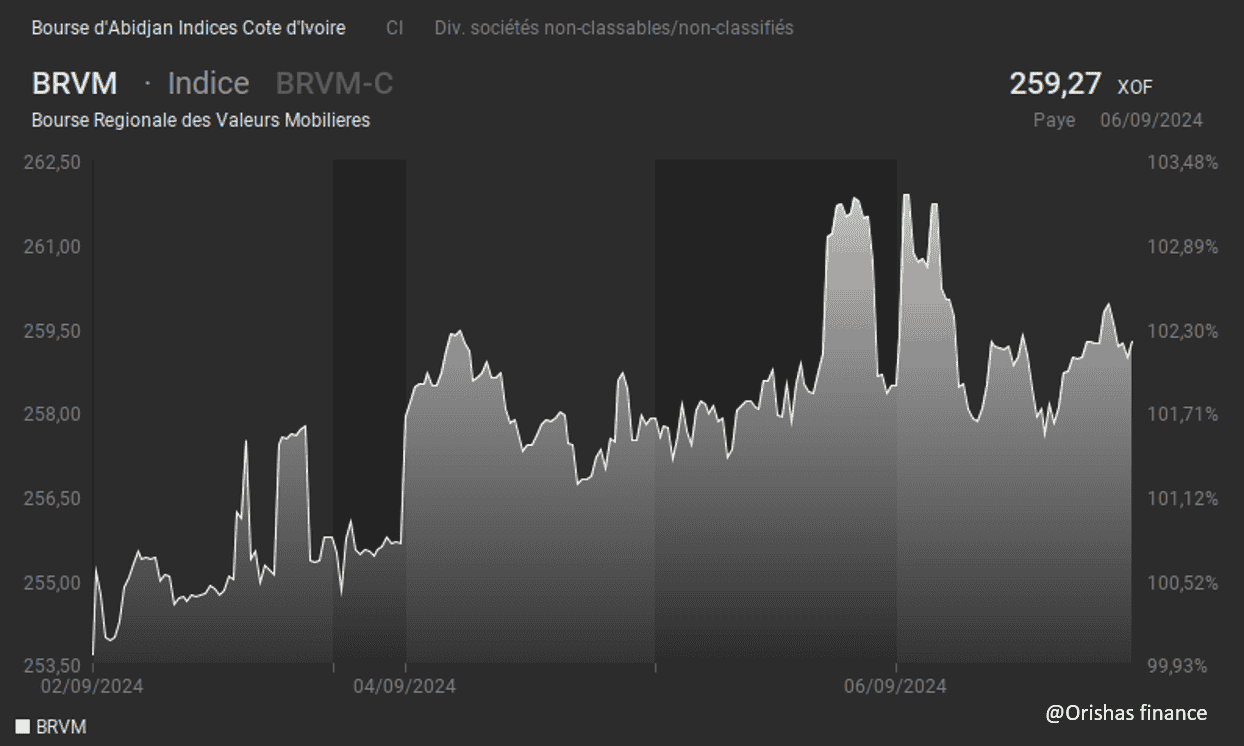The height and width of the screenshot is (746, 1244).
Task: Click the 06/09/2024 x-axis date
Action: 895,686
